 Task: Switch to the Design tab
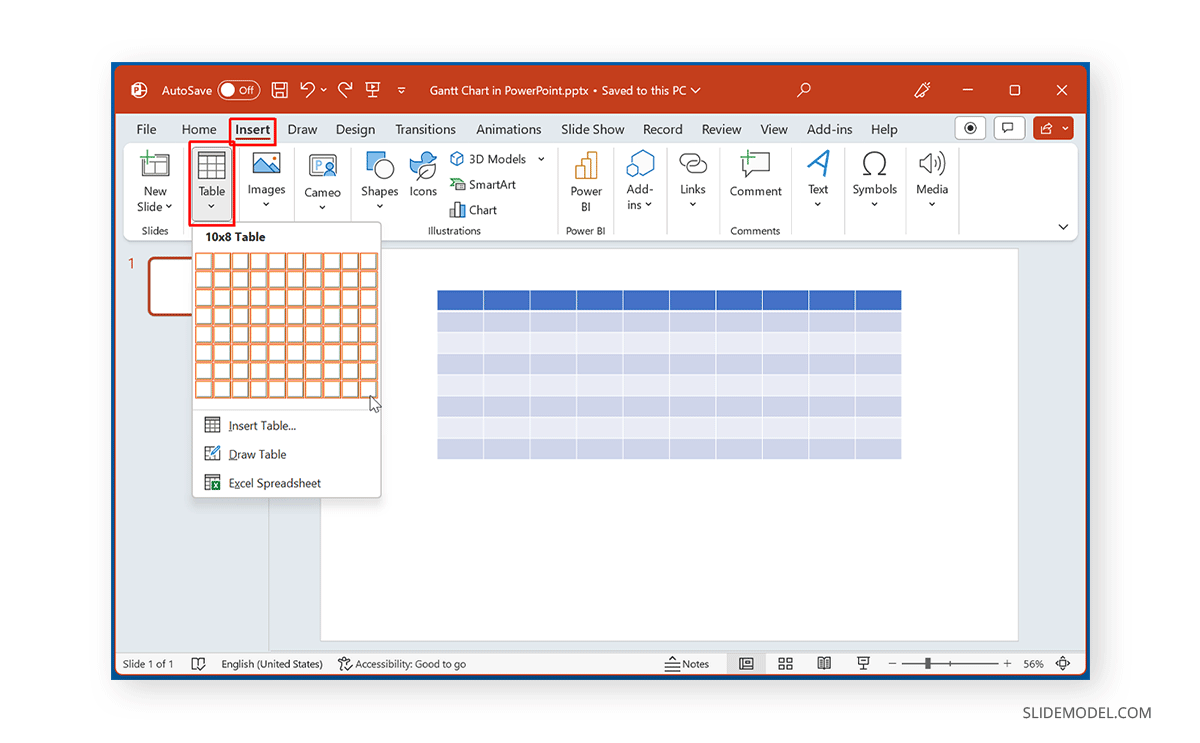coord(355,129)
